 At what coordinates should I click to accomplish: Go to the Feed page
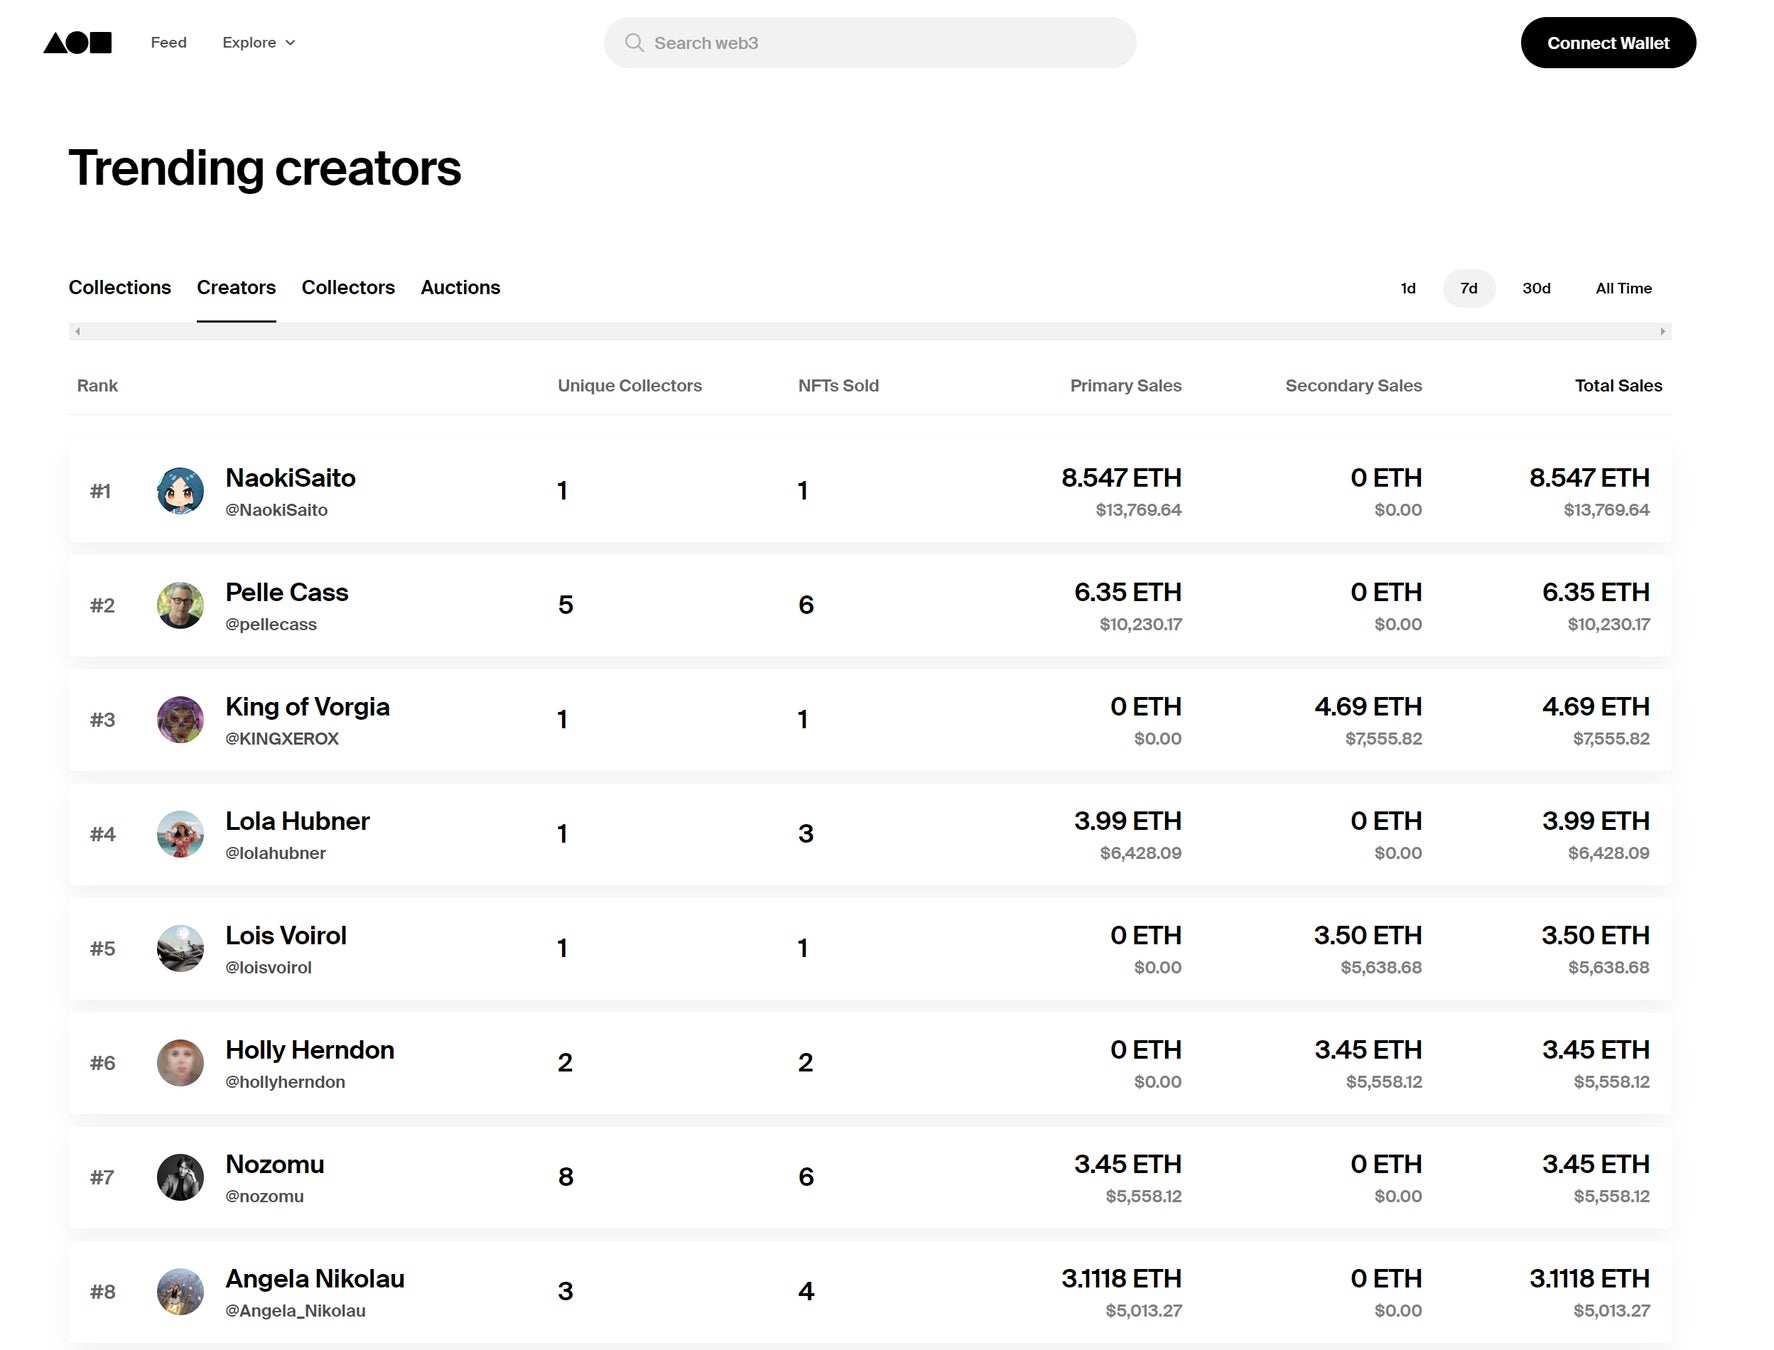[x=169, y=43]
